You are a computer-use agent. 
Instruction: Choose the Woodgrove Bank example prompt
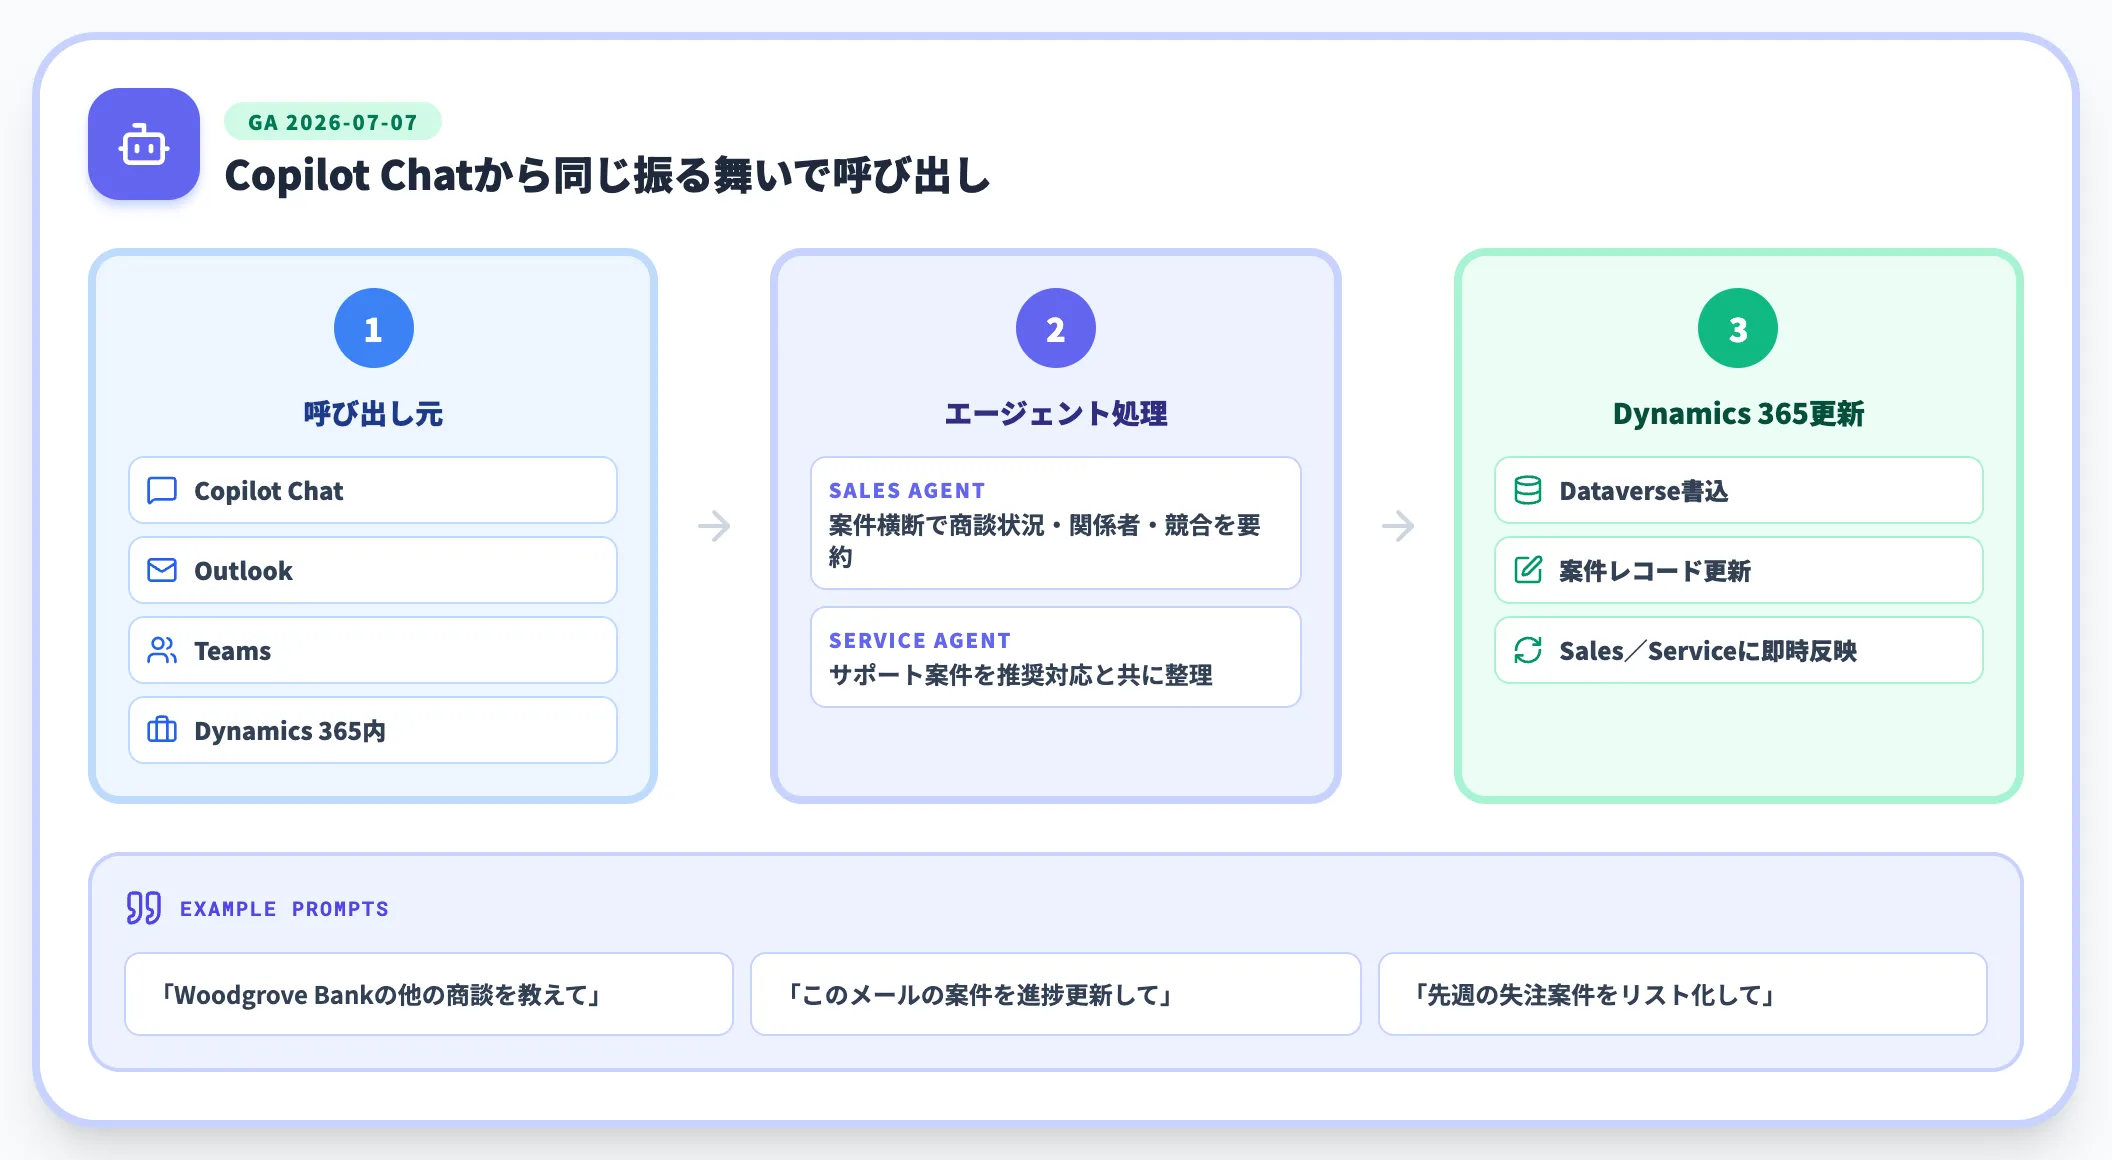429,994
